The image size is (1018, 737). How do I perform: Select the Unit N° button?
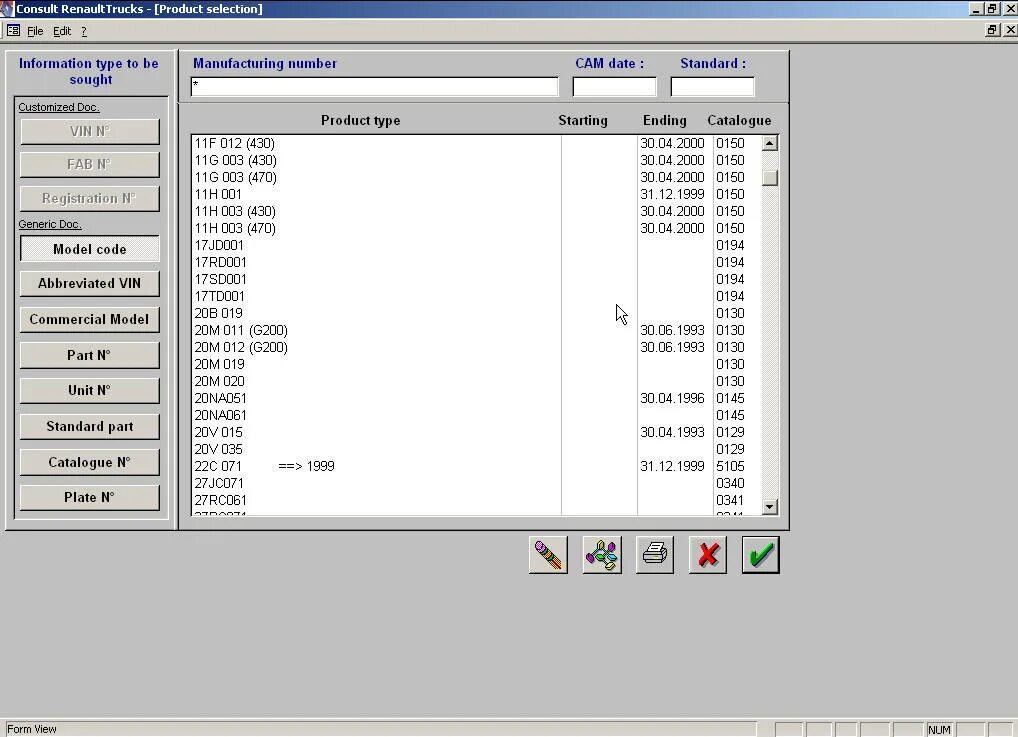pos(90,390)
